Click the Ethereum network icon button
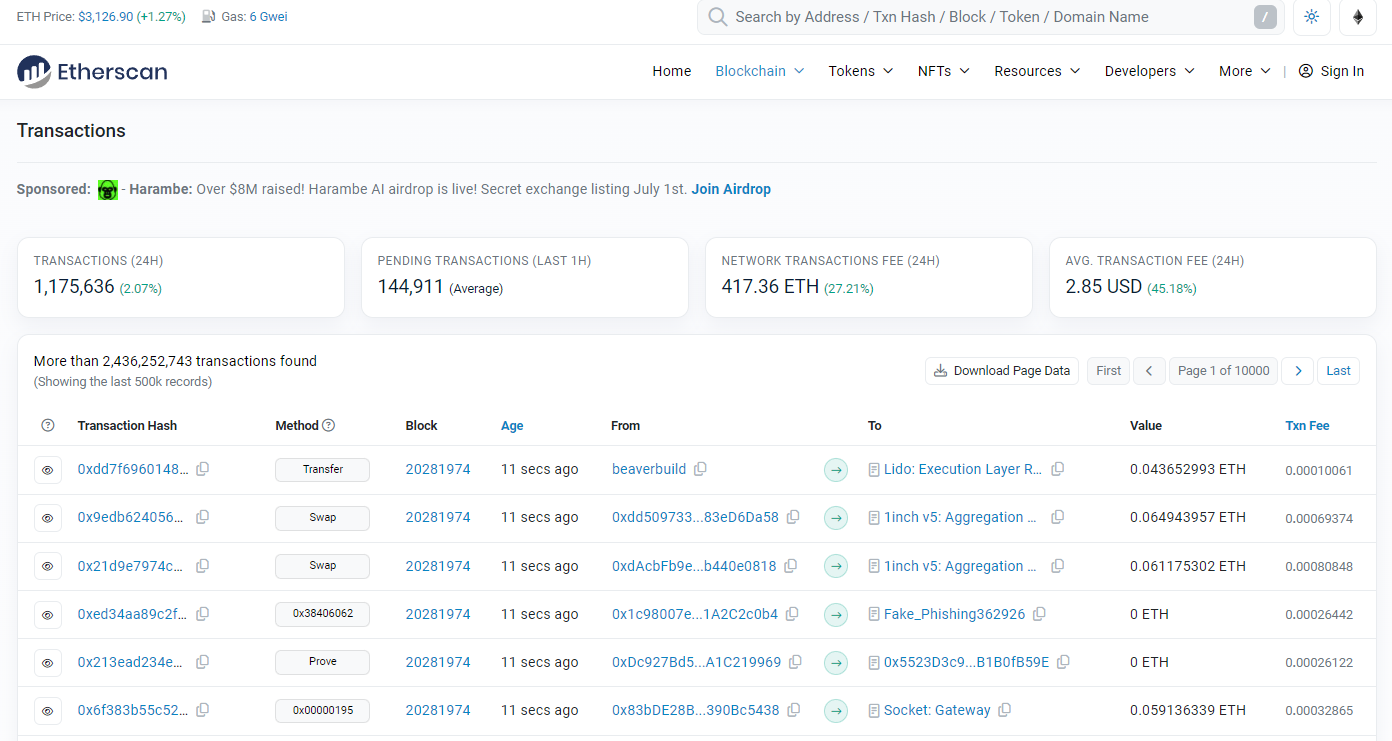1392x741 pixels. 1358,17
